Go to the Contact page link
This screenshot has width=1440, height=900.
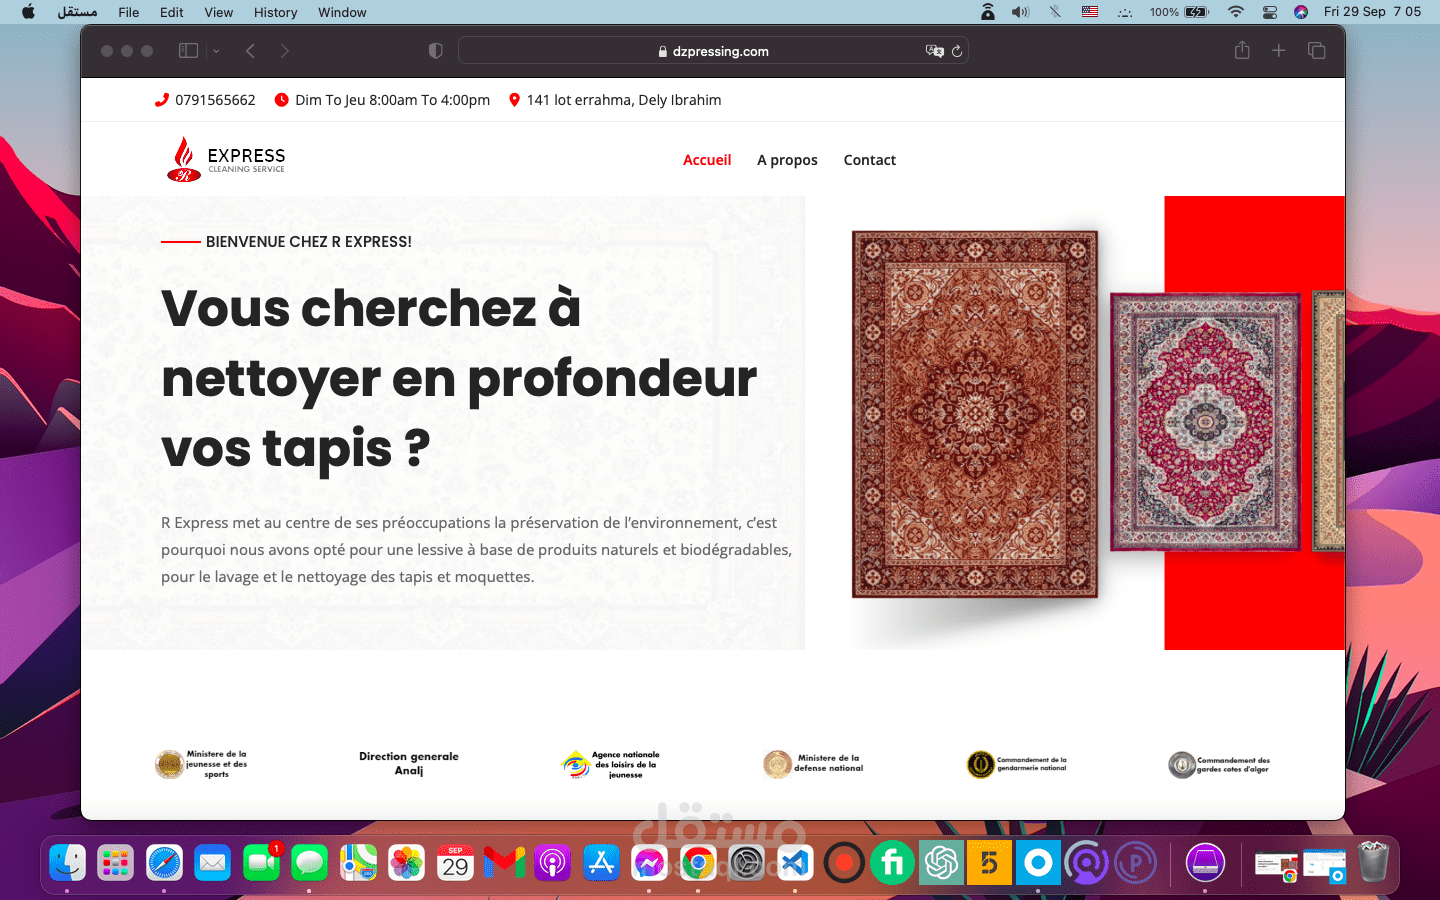tap(870, 160)
